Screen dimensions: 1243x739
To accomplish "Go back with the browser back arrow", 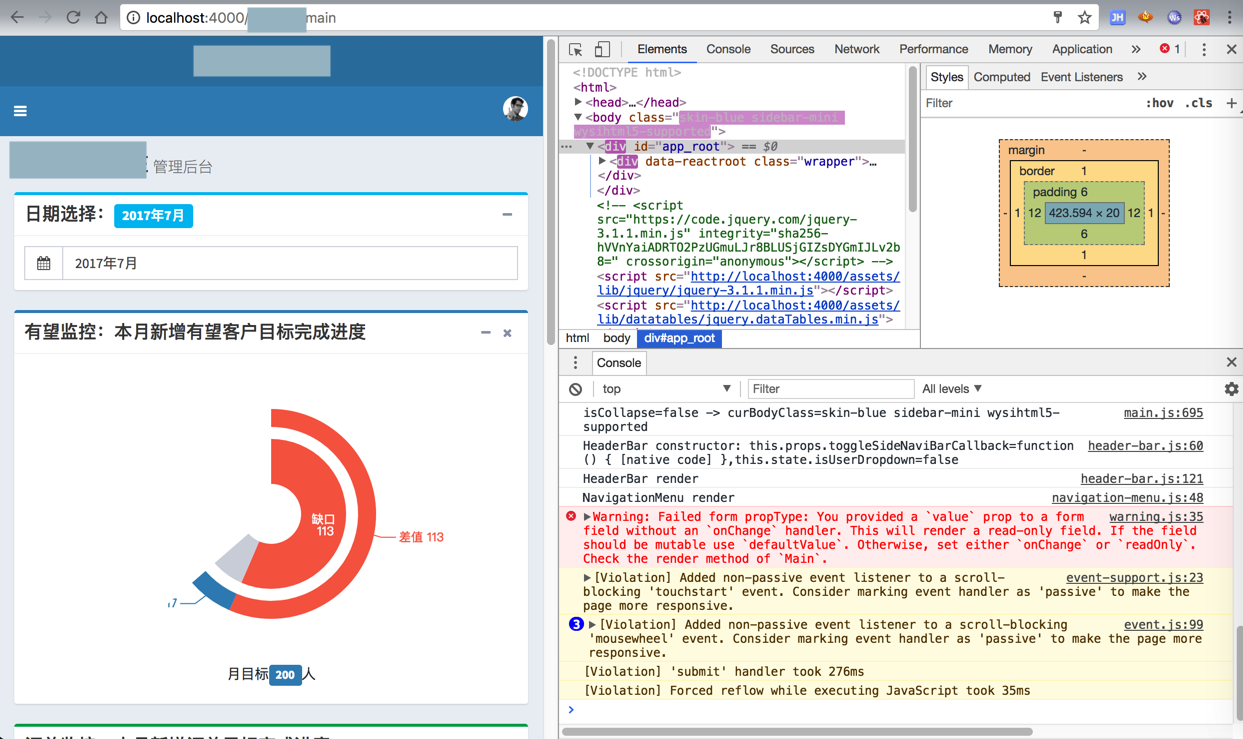I will [17, 17].
